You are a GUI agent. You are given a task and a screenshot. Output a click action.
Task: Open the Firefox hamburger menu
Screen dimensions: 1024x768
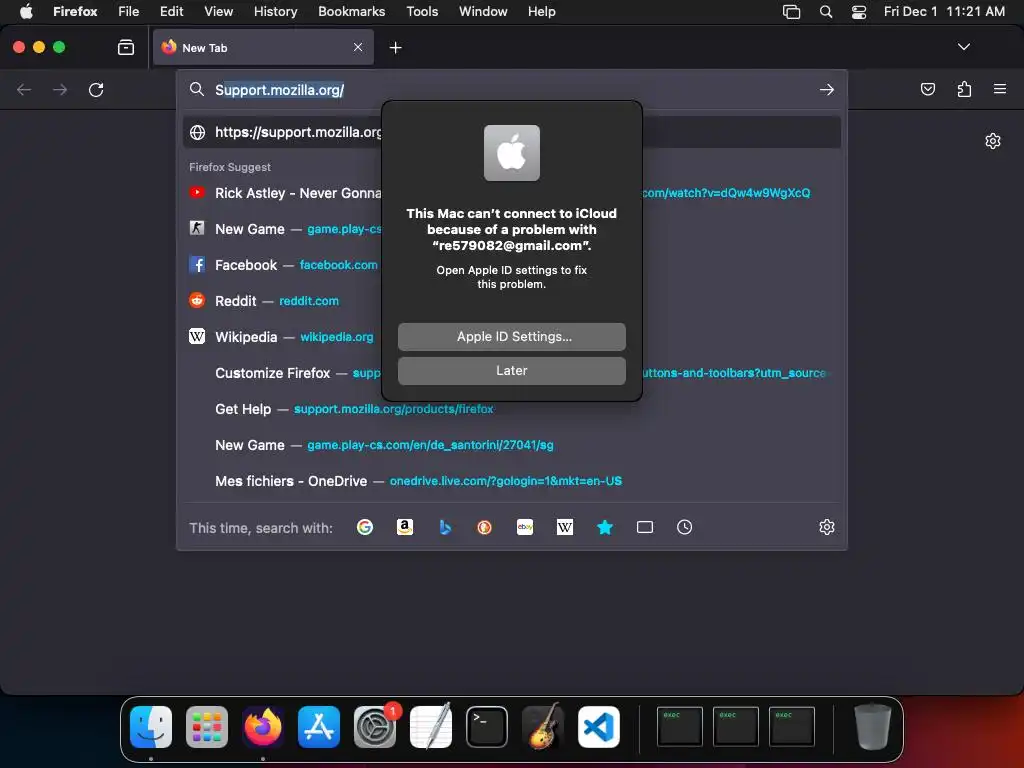[x=1000, y=89]
